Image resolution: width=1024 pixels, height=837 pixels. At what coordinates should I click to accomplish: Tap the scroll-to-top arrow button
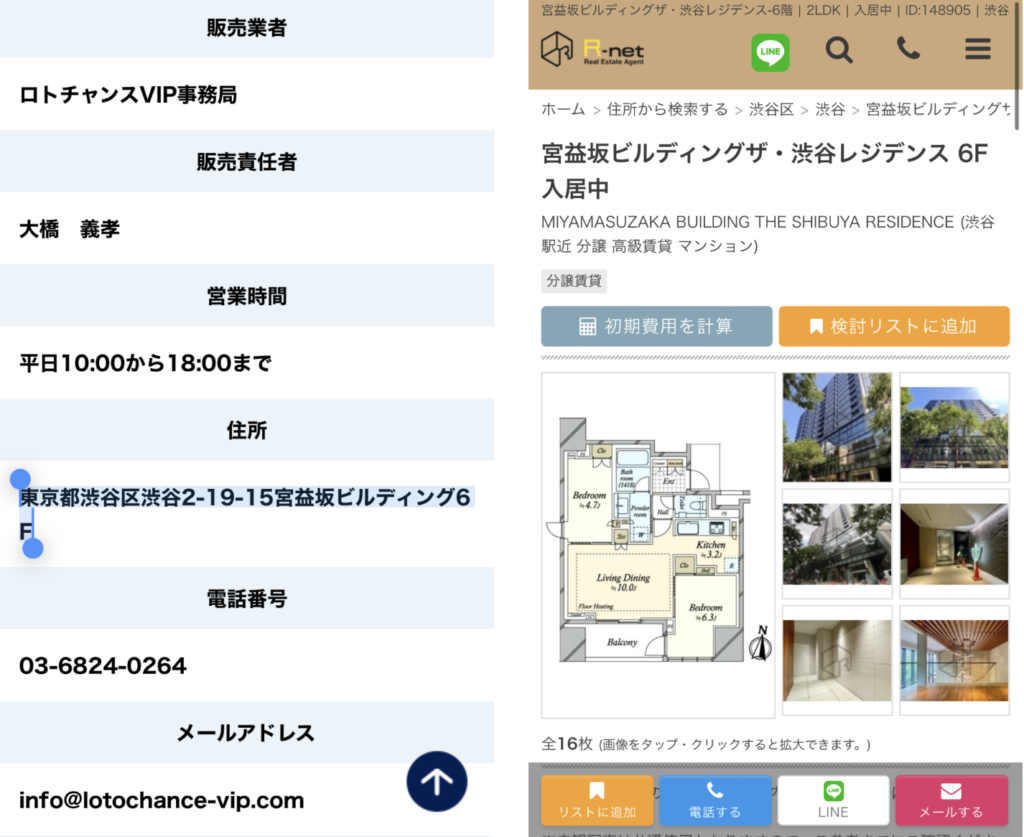pos(437,780)
